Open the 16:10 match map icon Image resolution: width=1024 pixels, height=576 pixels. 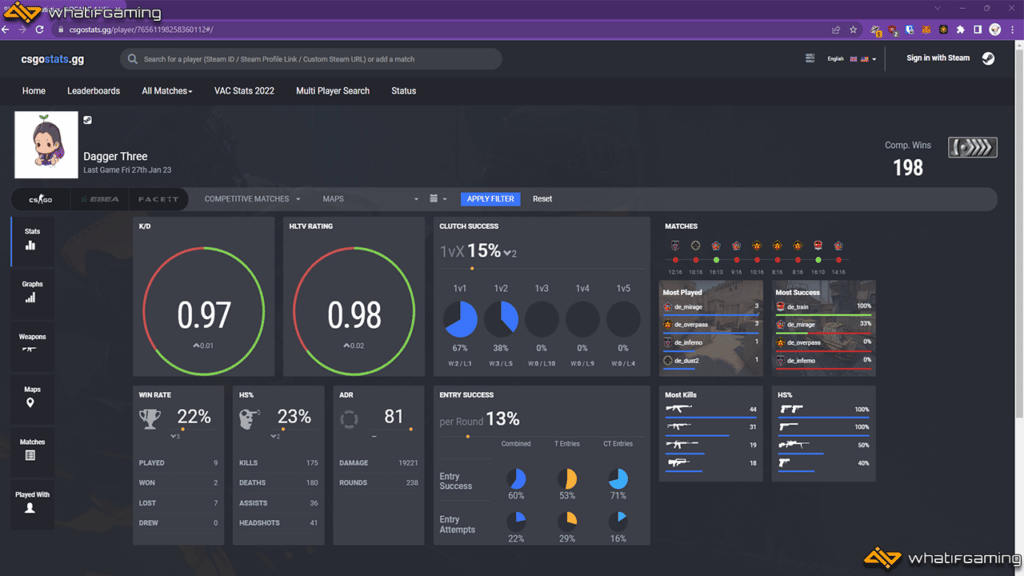(818, 246)
